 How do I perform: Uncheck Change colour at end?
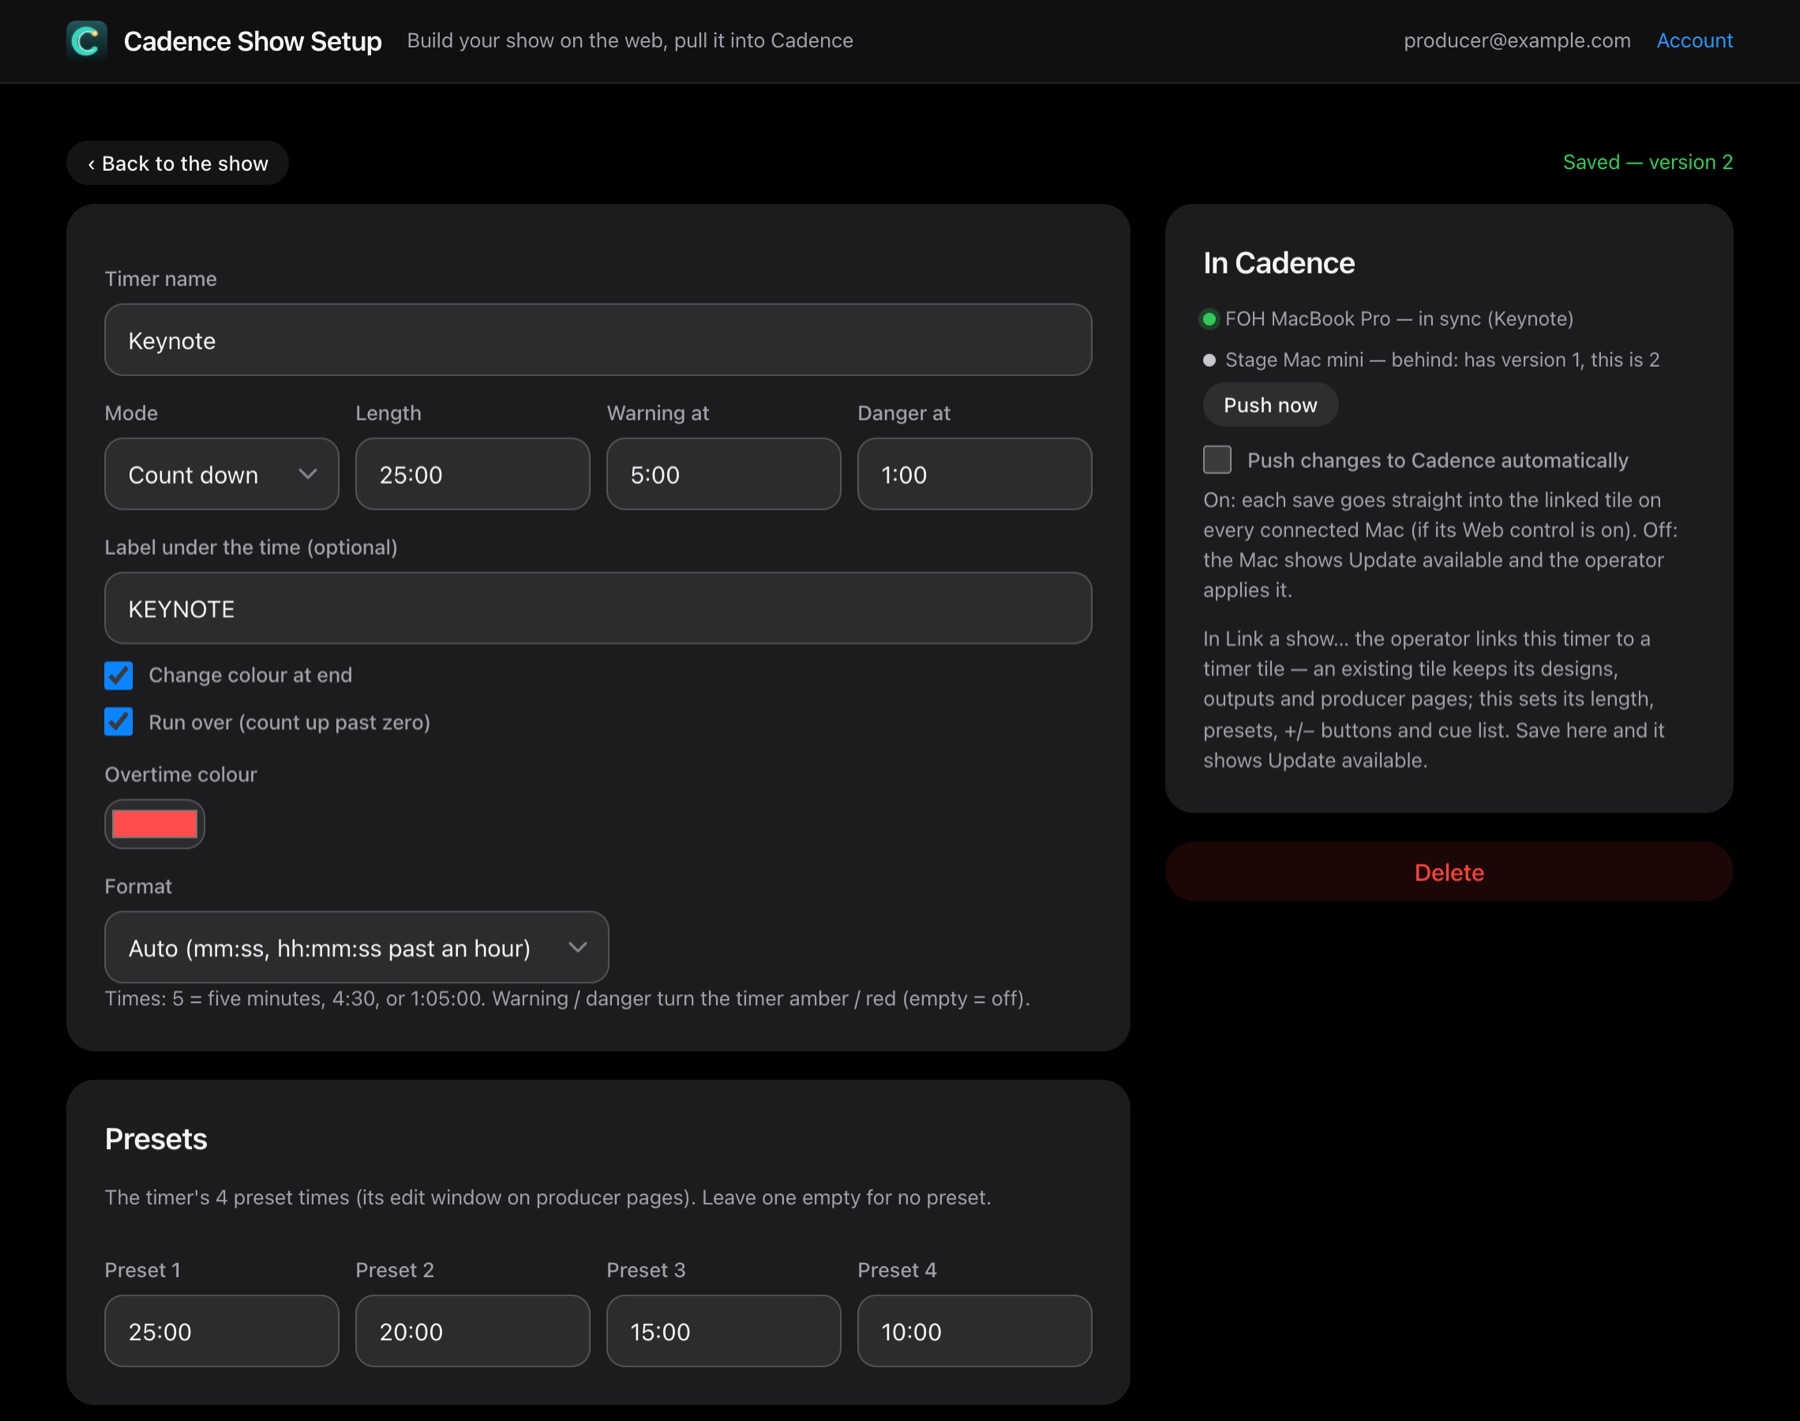[119, 675]
